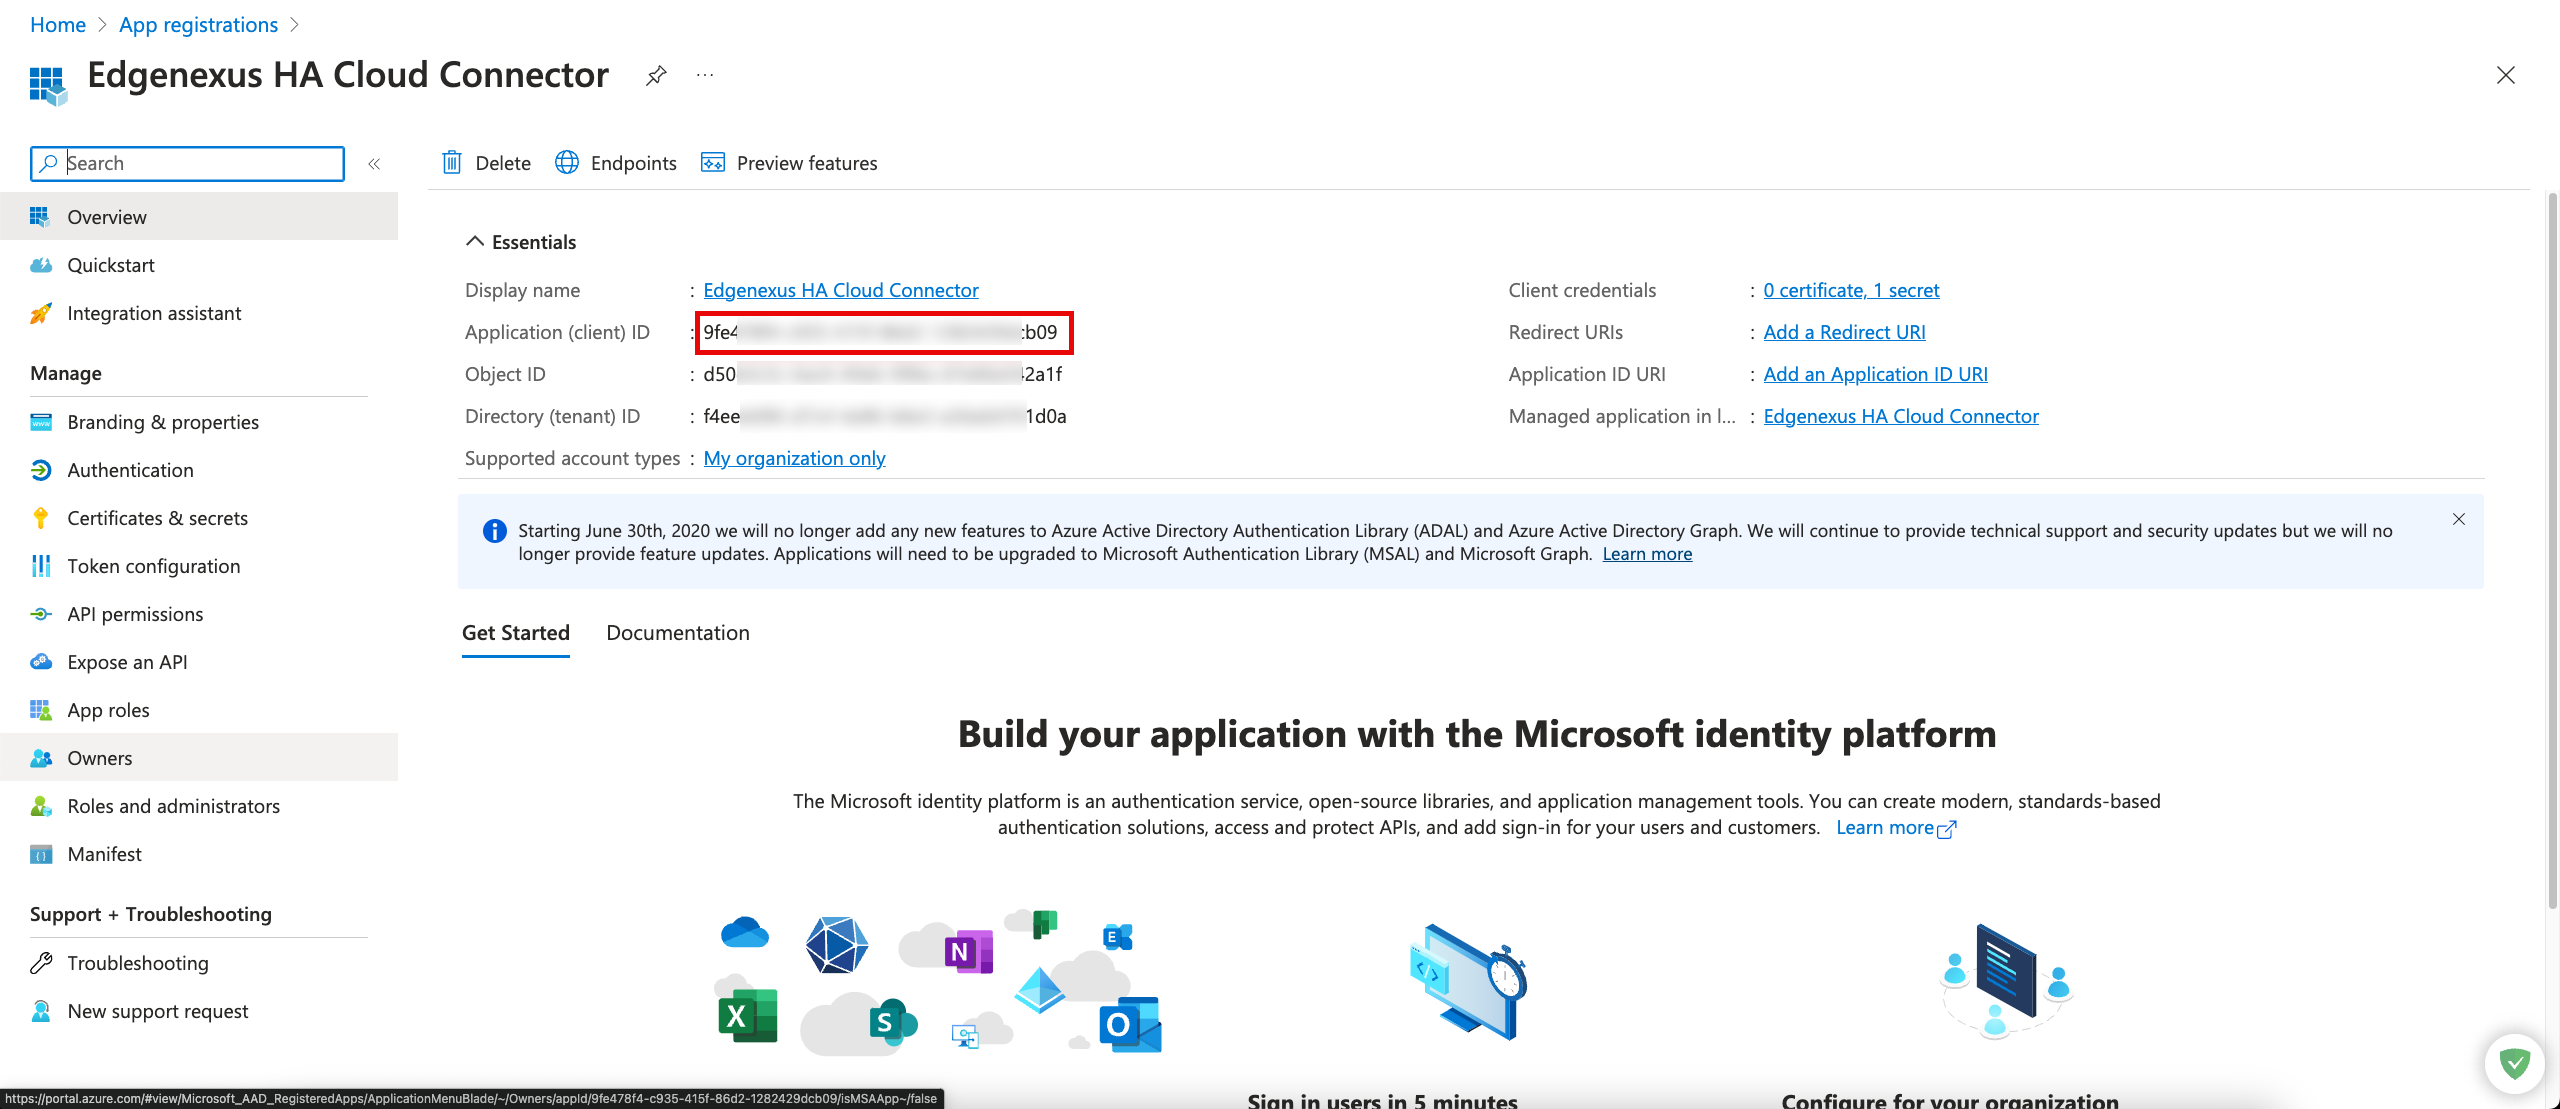Switch to the Get Started tab

pos(516,633)
